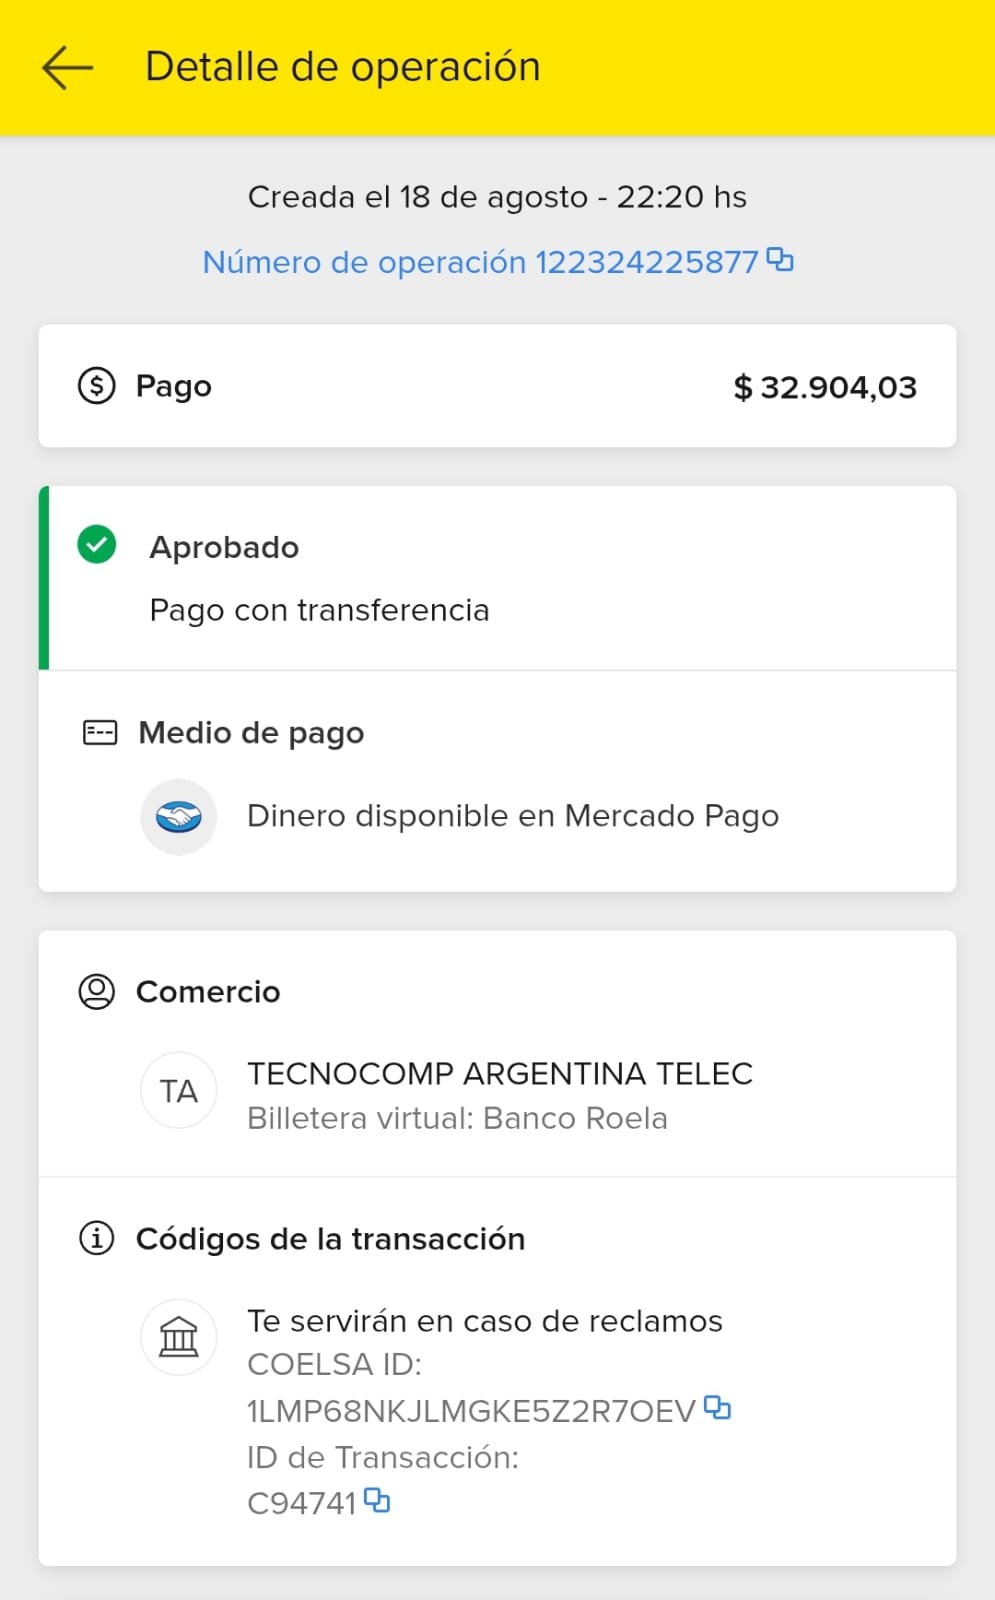Tap the Medio de pago card icon
The image size is (995, 1600).
pyautogui.click(x=100, y=733)
